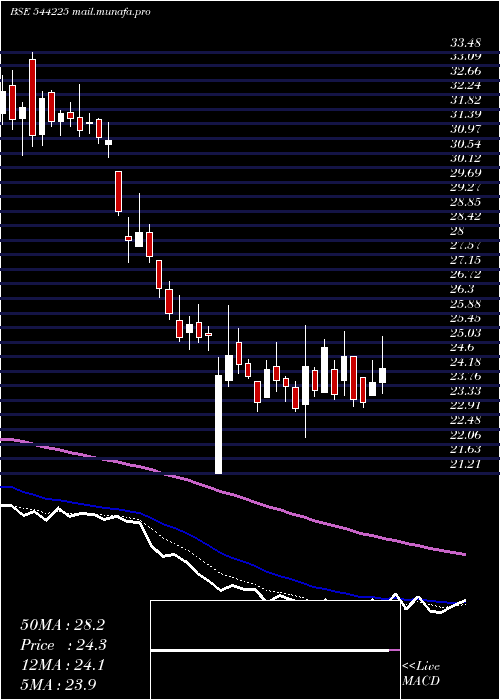The height and width of the screenshot is (700, 500).
Task: Click the 24.18 price axis label
Action: [466, 362]
